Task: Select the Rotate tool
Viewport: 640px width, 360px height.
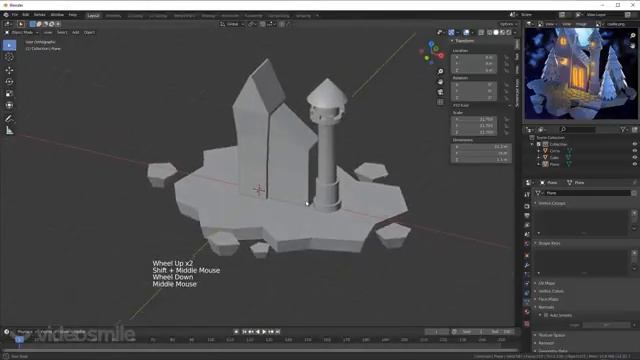Action: click(x=9, y=82)
